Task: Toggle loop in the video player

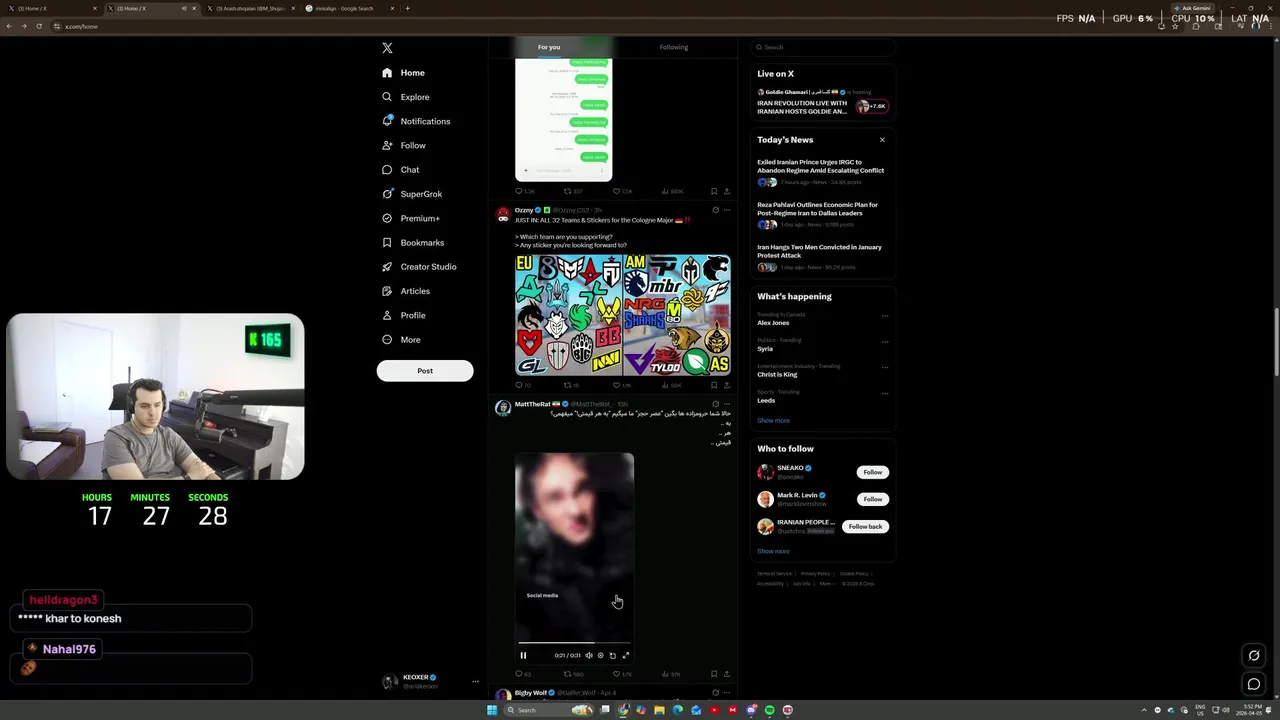Action: point(612,656)
